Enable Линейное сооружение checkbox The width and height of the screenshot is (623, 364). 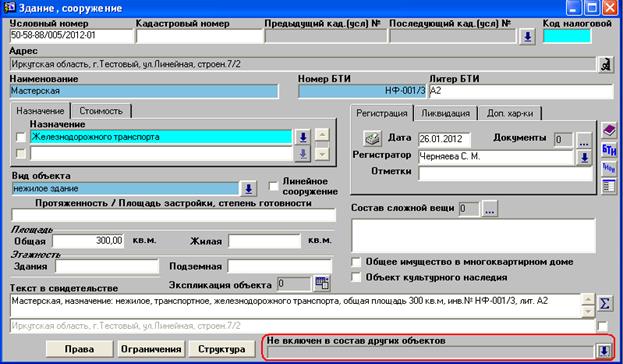273,186
